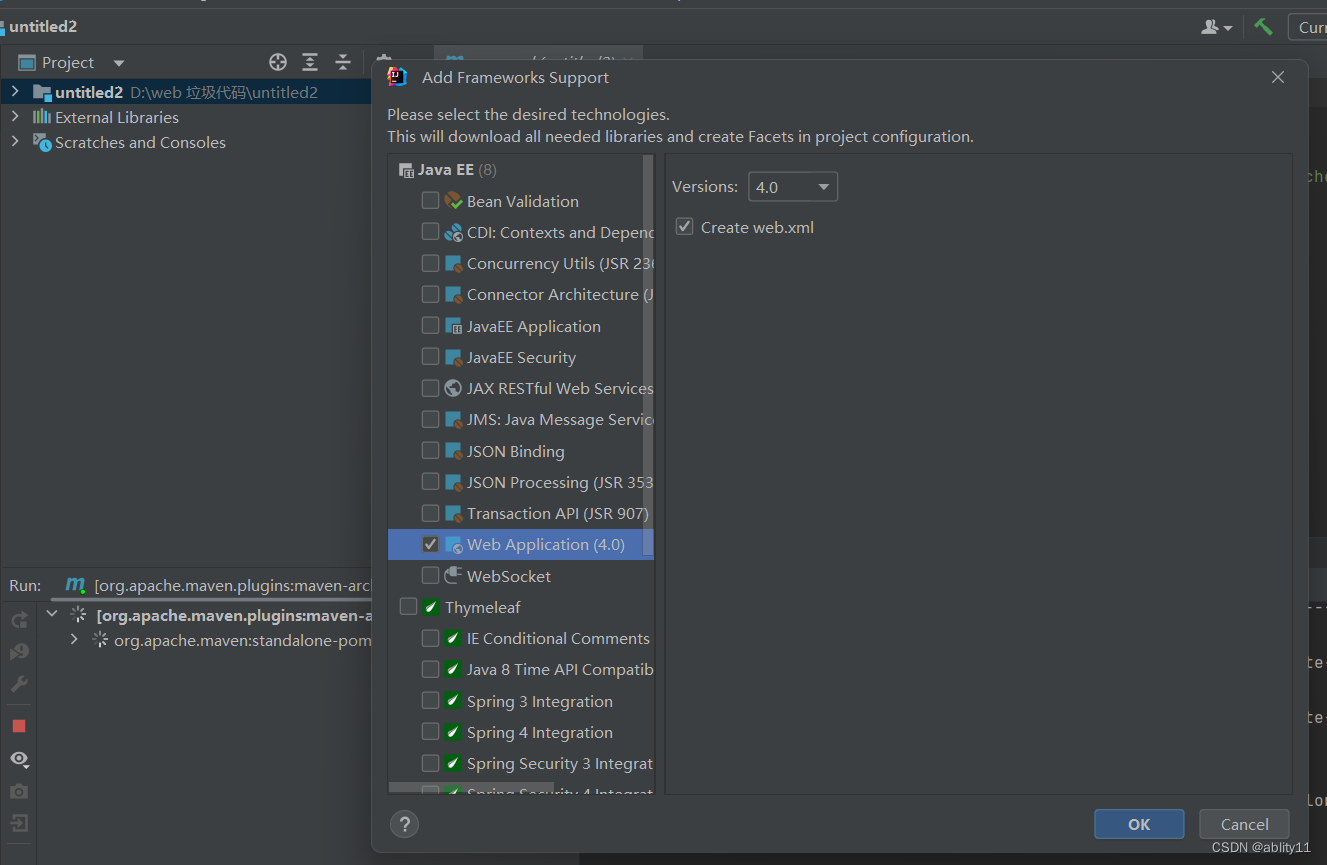Click the locate opened file crosshair icon
This screenshot has height=865, width=1327.
click(278, 62)
